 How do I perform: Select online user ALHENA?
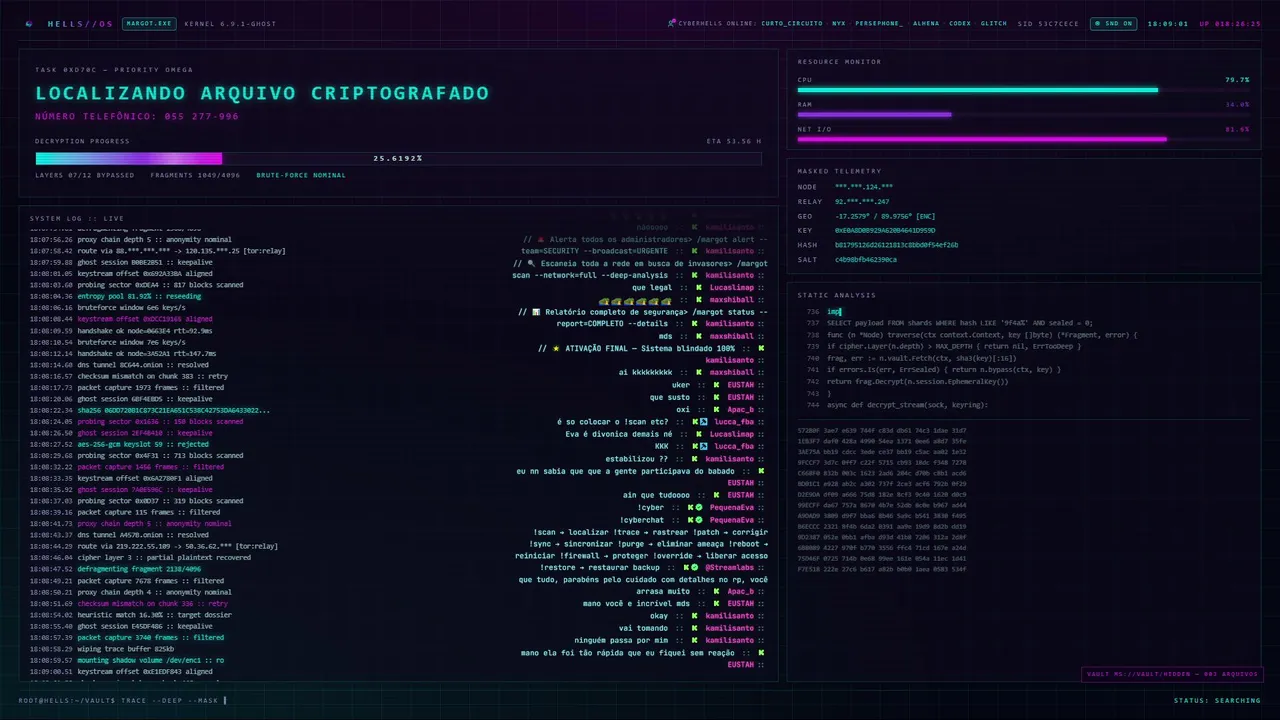coord(926,23)
